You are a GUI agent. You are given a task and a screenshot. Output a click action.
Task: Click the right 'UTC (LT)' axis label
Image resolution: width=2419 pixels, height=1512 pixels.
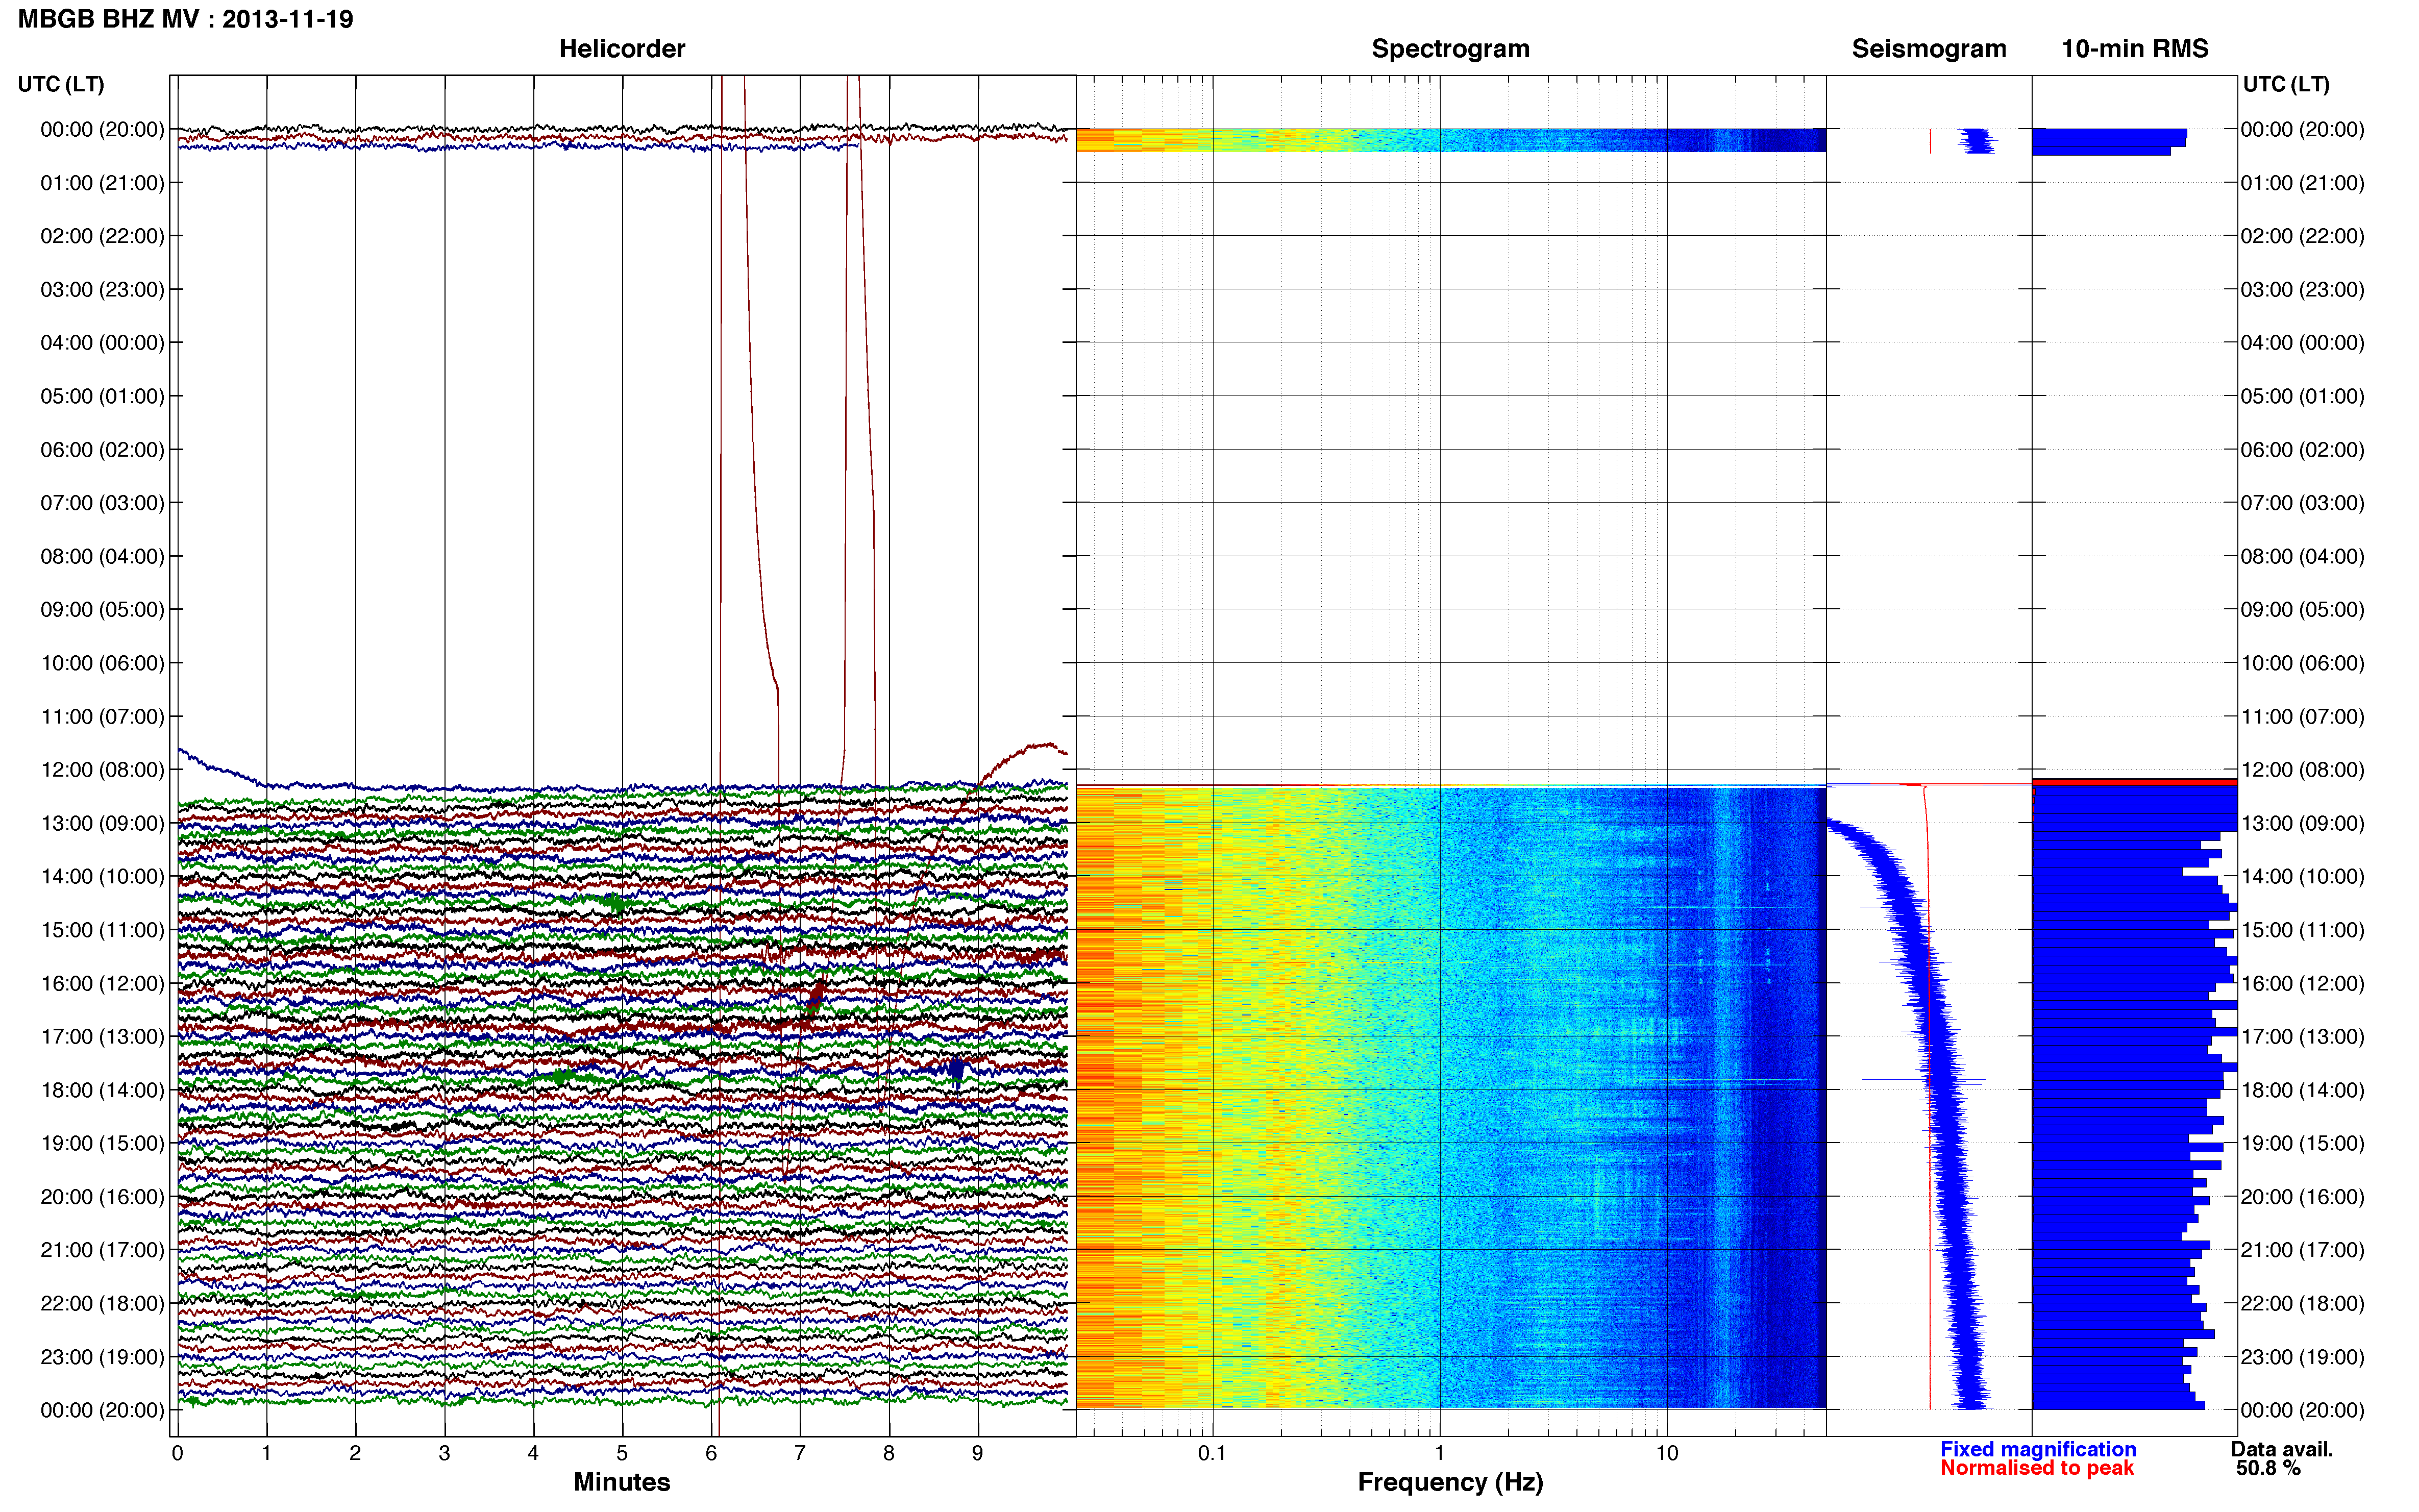tap(2286, 84)
